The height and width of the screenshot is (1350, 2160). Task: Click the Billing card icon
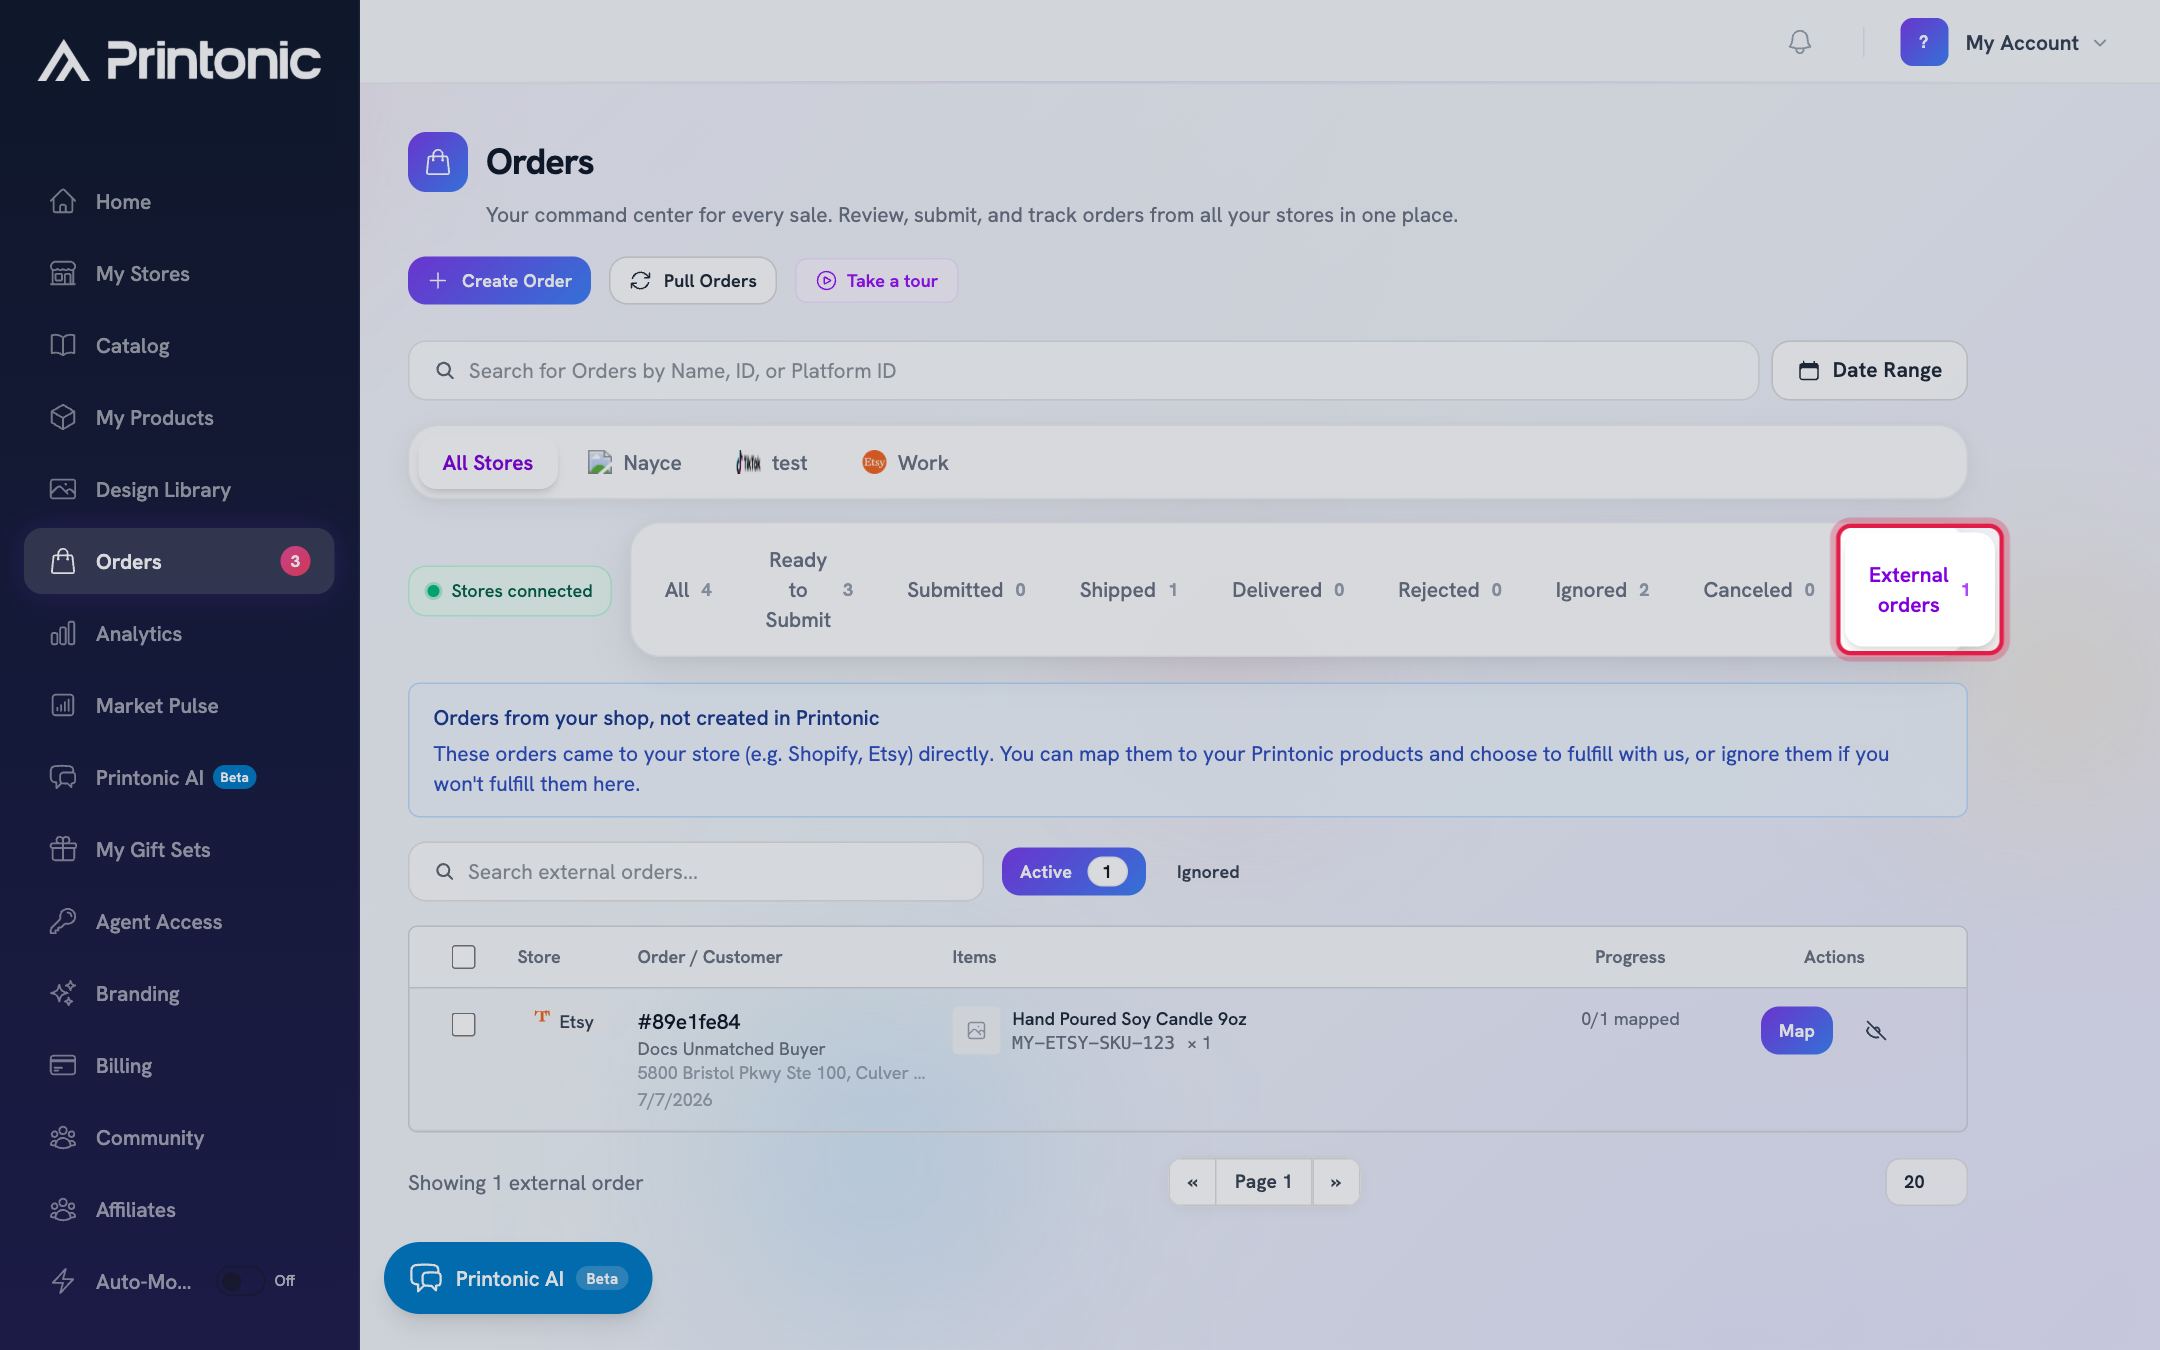coord(63,1066)
